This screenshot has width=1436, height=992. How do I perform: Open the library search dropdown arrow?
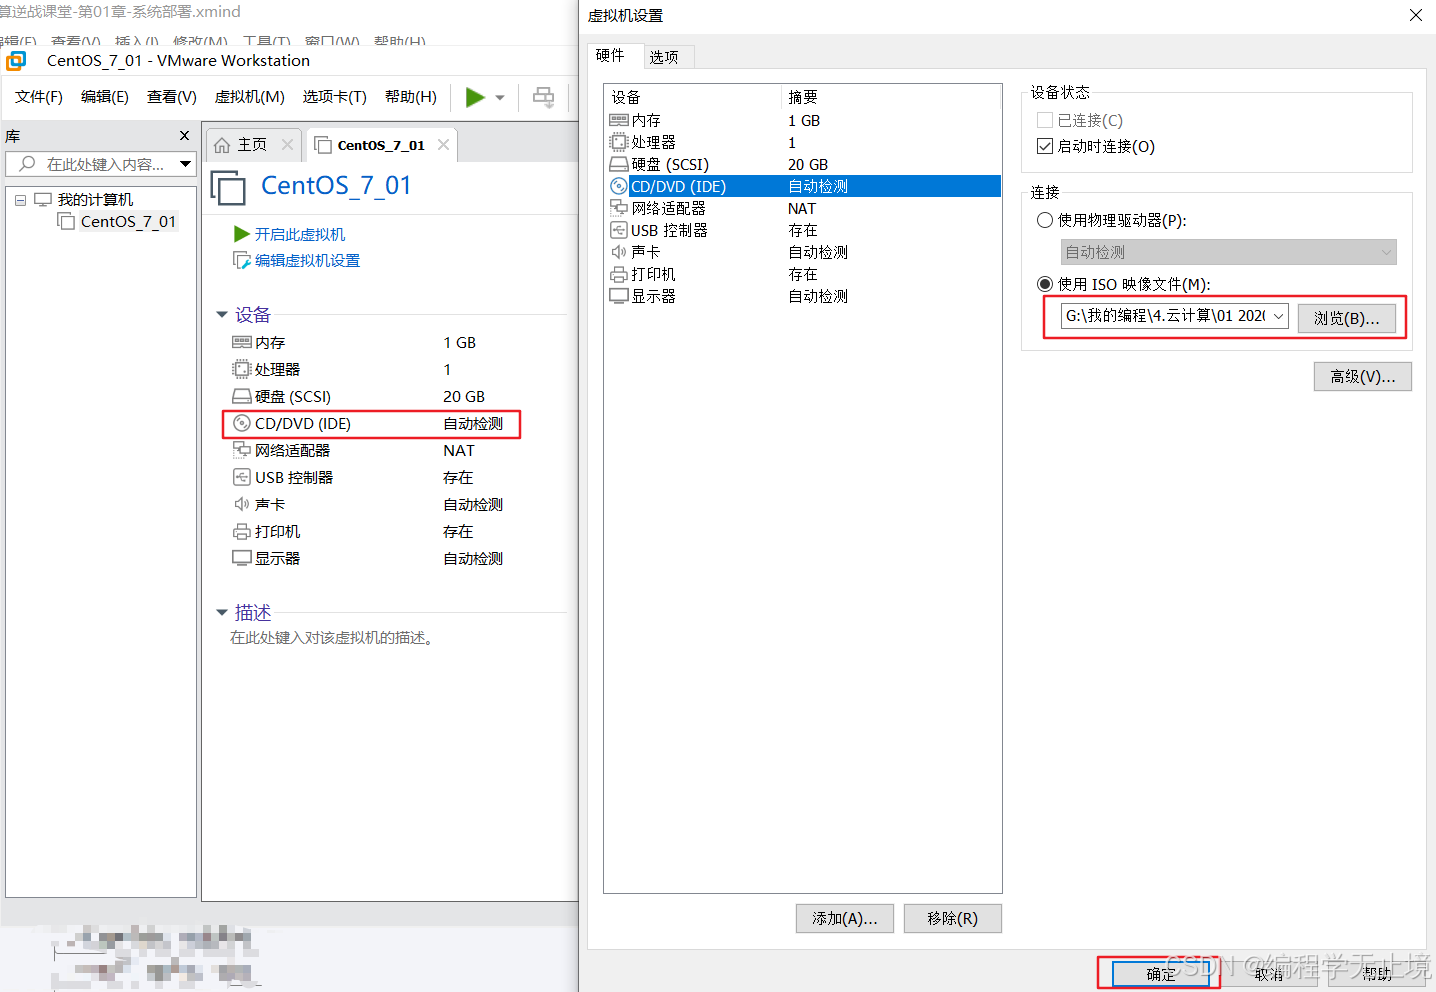[186, 164]
